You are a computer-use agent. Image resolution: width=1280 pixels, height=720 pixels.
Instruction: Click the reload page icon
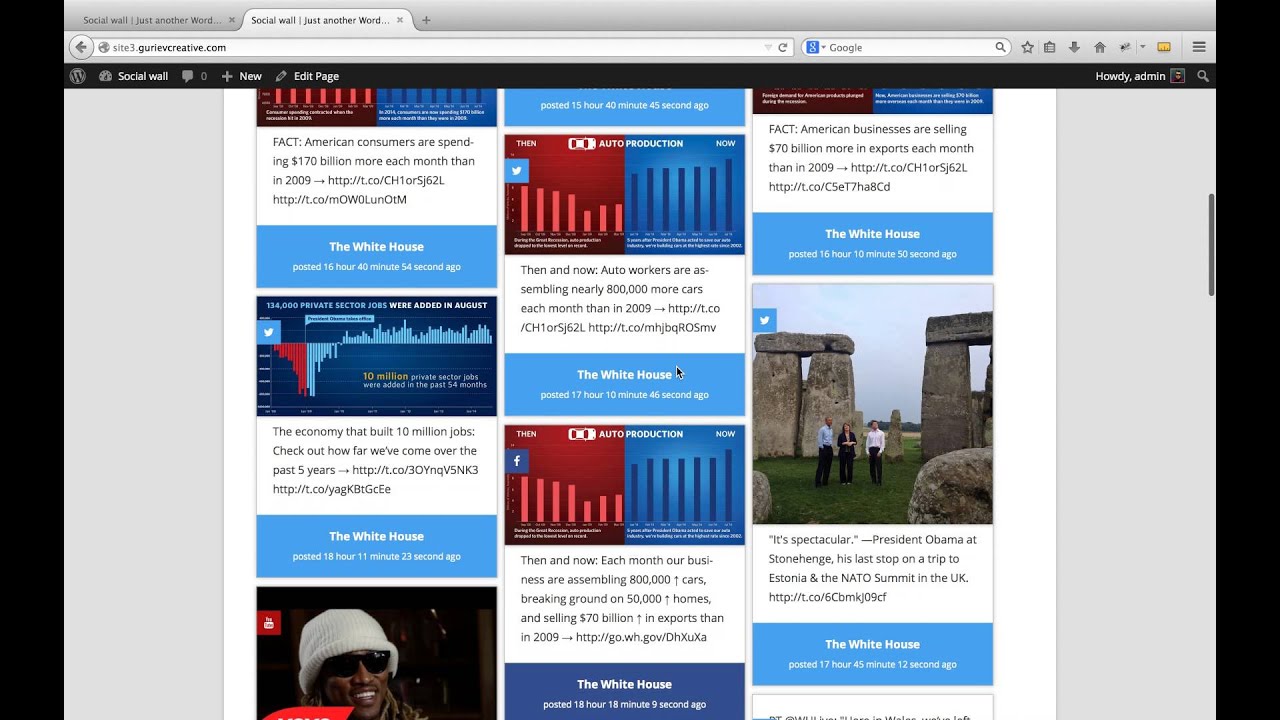(x=783, y=47)
